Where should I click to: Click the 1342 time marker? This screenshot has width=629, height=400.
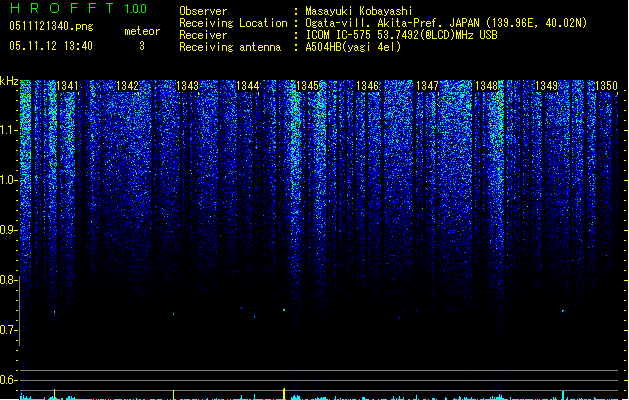127,86
